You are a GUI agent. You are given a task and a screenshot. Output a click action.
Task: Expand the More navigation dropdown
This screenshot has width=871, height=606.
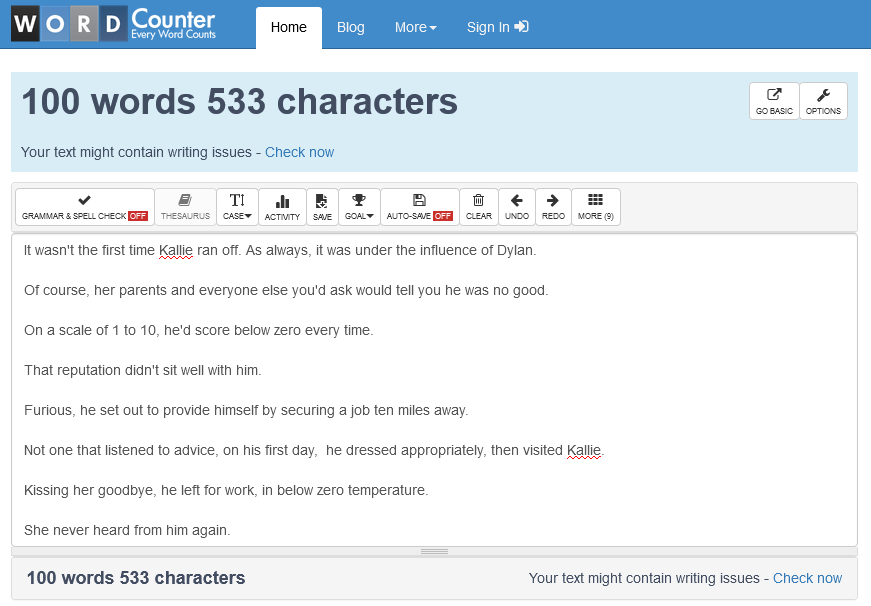tap(416, 27)
